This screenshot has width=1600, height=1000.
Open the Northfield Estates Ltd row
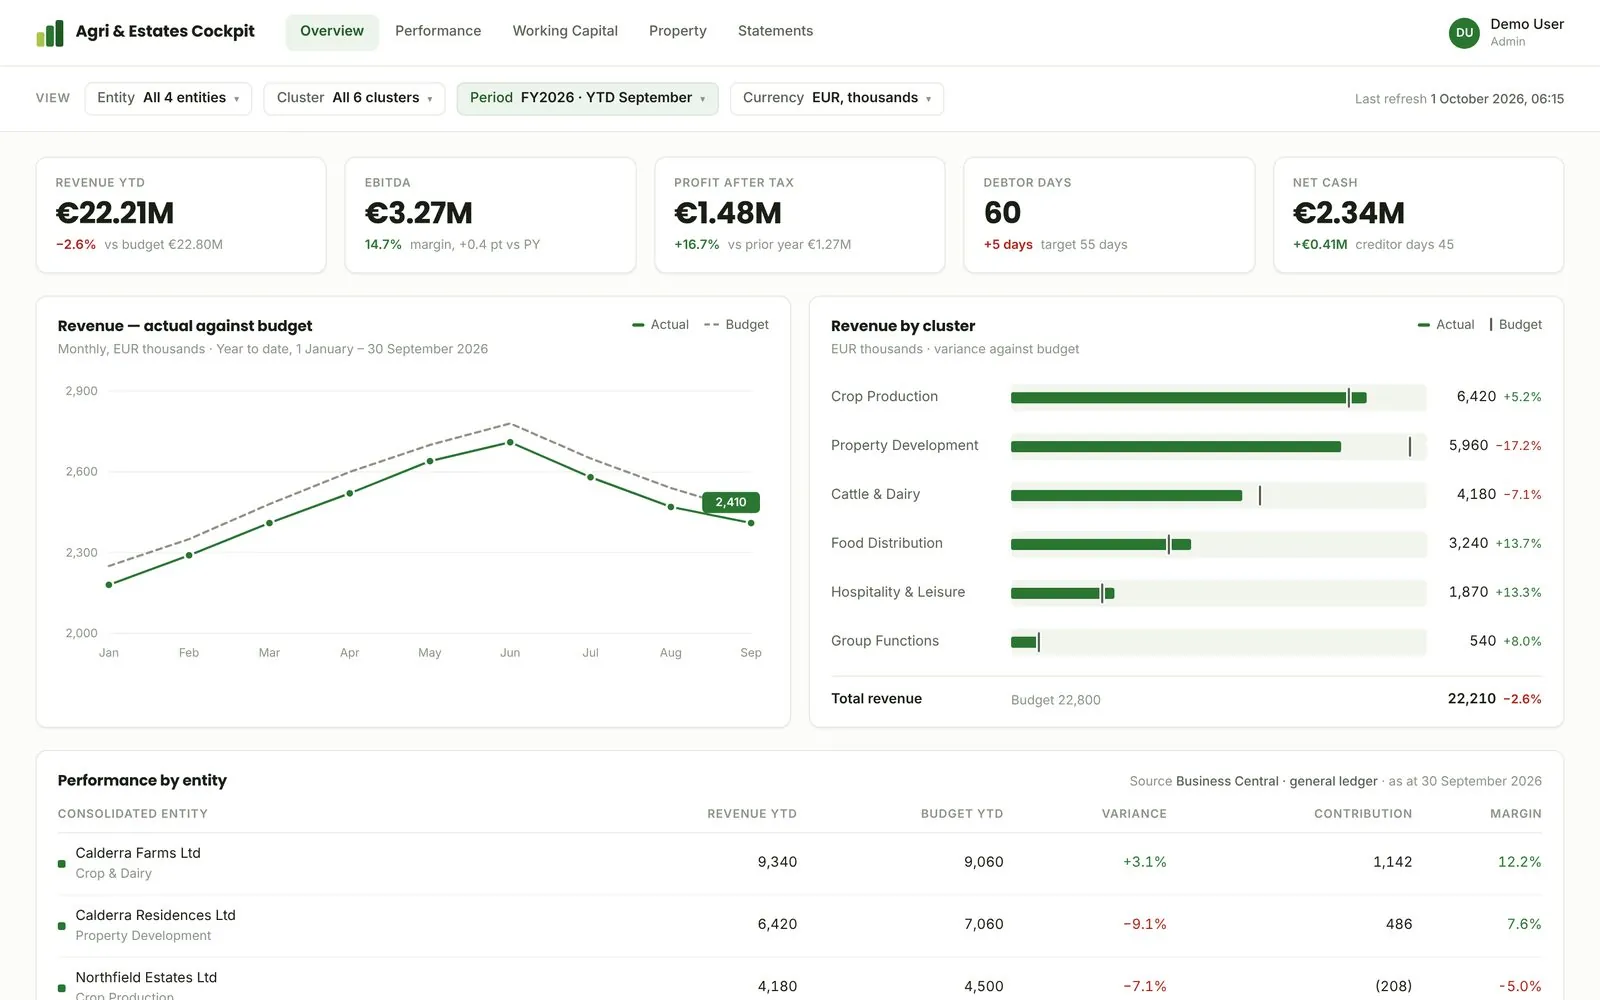coord(799,980)
